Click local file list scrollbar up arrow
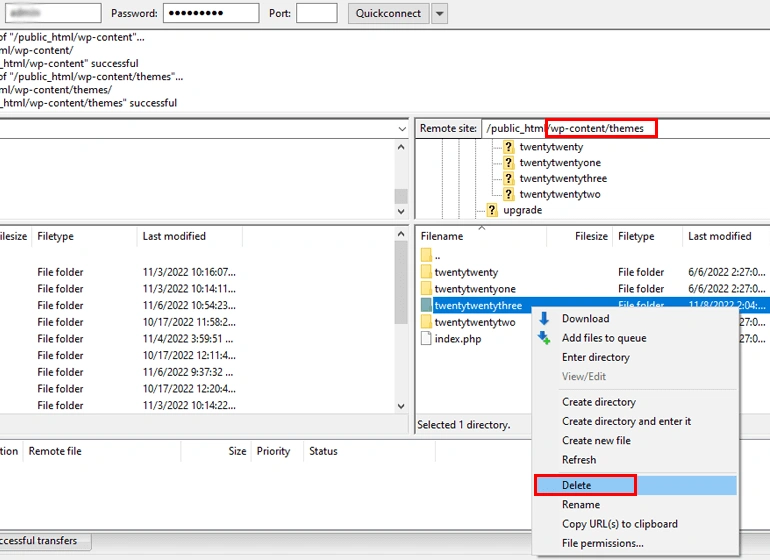 pos(401,234)
